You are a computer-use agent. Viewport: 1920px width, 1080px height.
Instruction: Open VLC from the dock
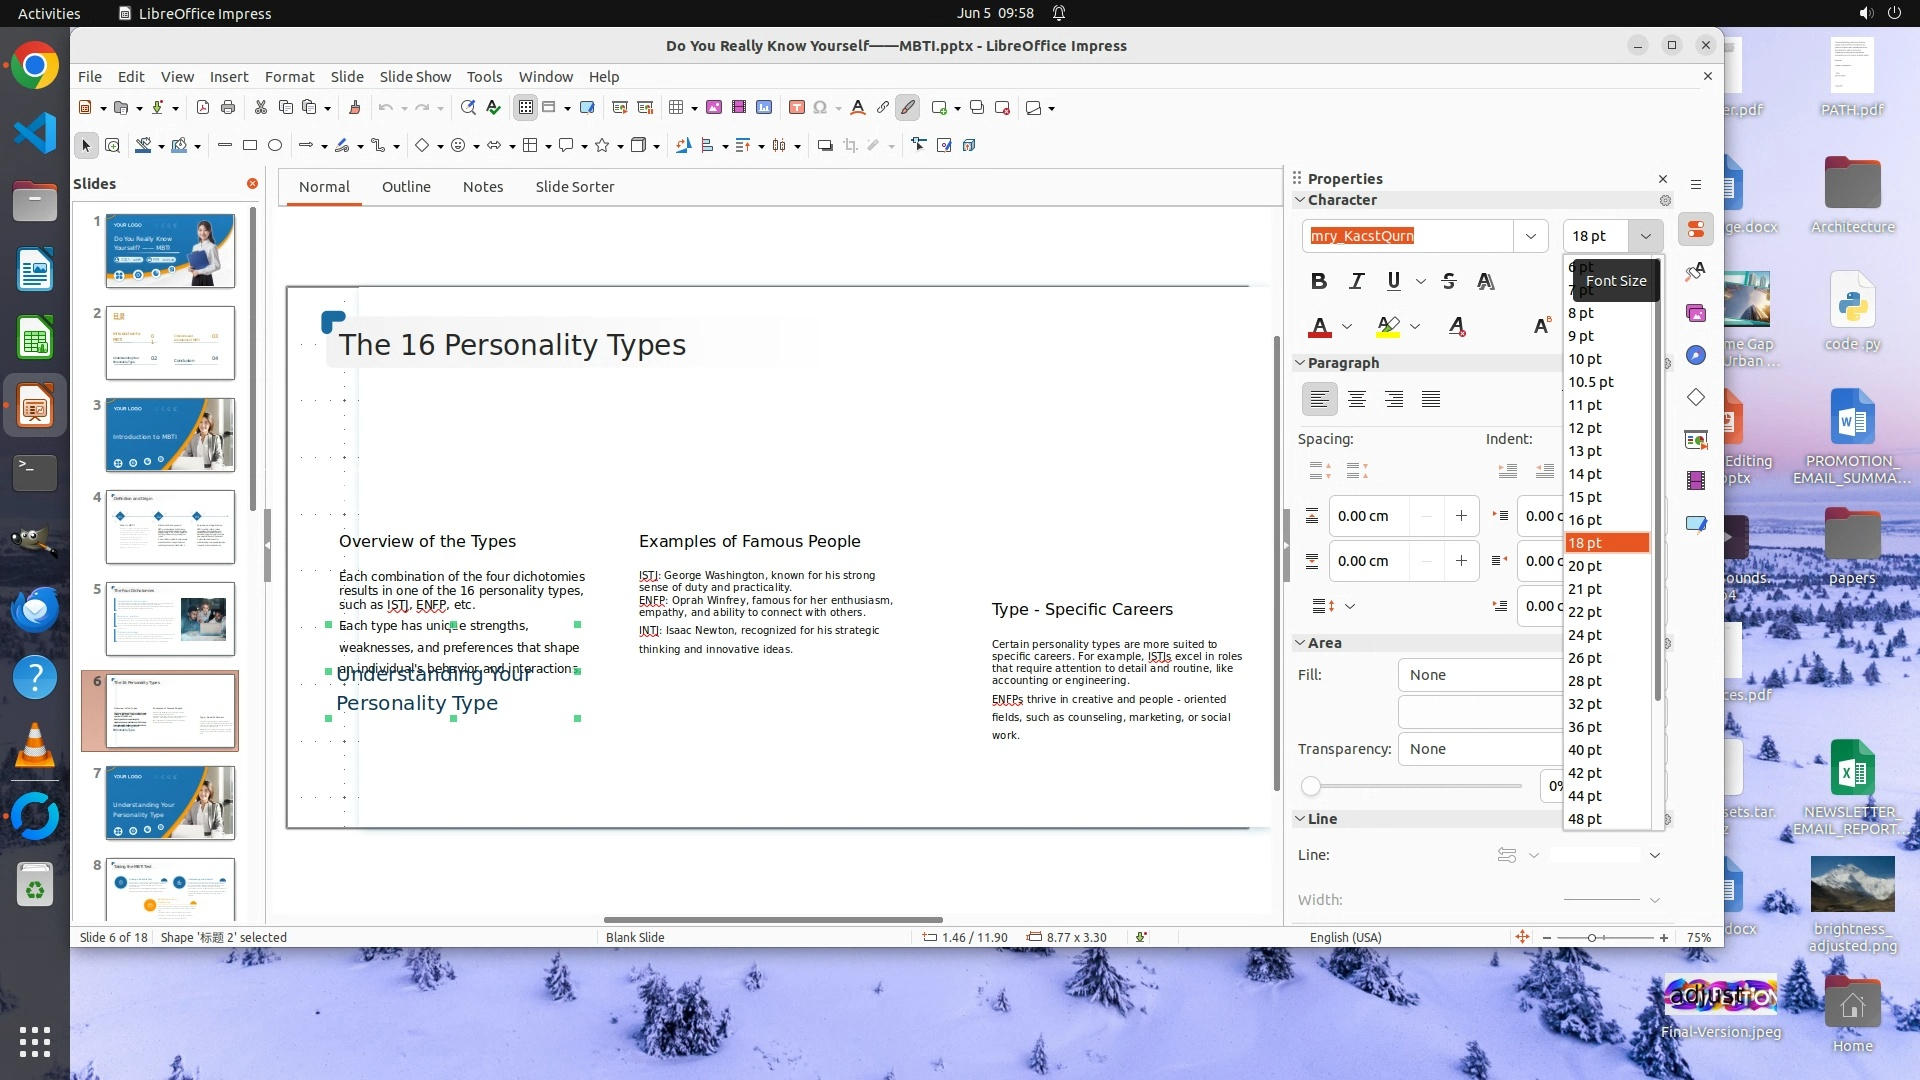pyautogui.click(x=35, y=746)
